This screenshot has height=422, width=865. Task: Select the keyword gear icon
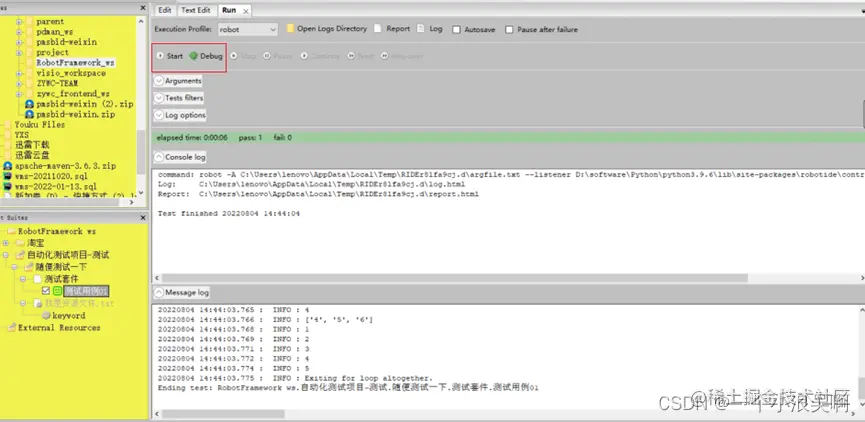pos(46,316)
